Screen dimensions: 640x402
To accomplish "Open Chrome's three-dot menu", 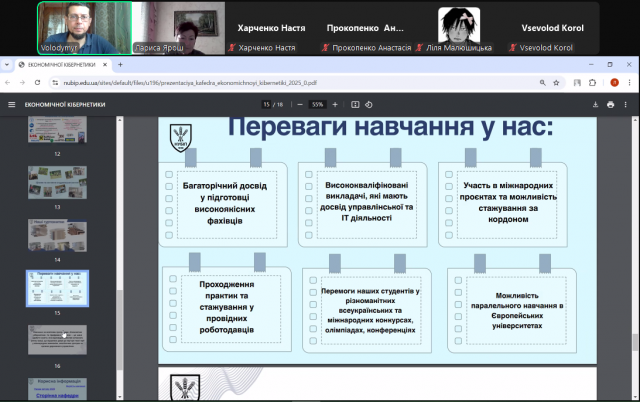I will point(630,83).
